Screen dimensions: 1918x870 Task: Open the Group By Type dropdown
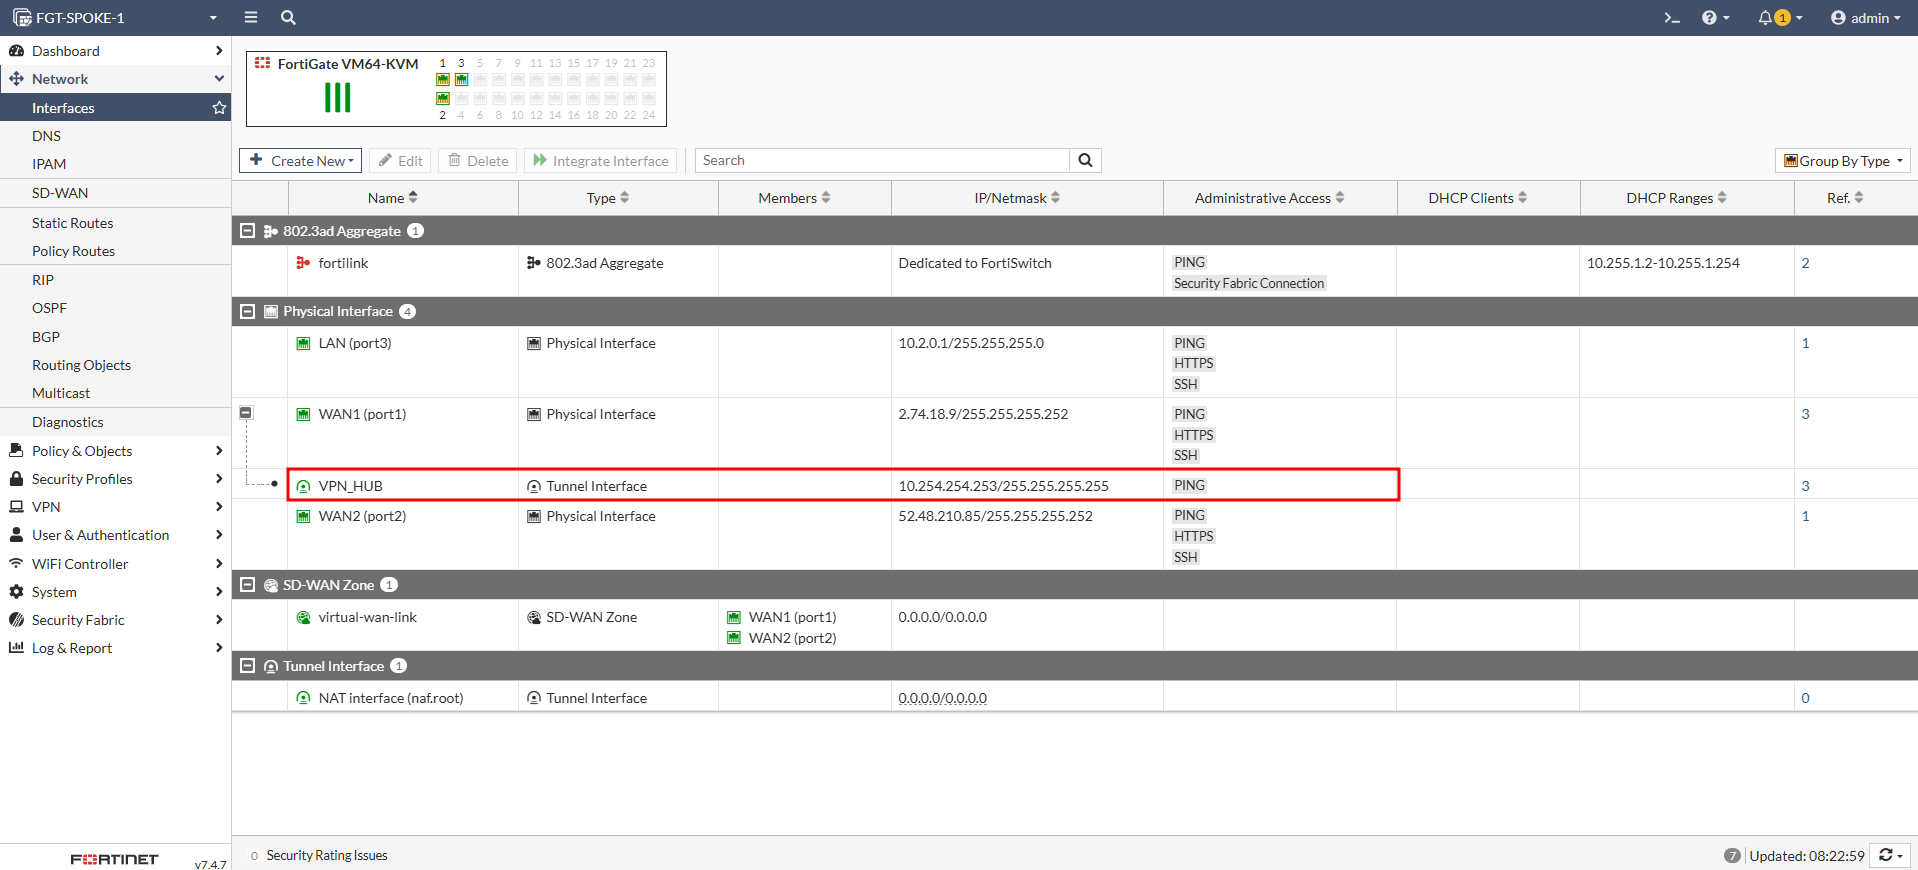point(1843,160)
